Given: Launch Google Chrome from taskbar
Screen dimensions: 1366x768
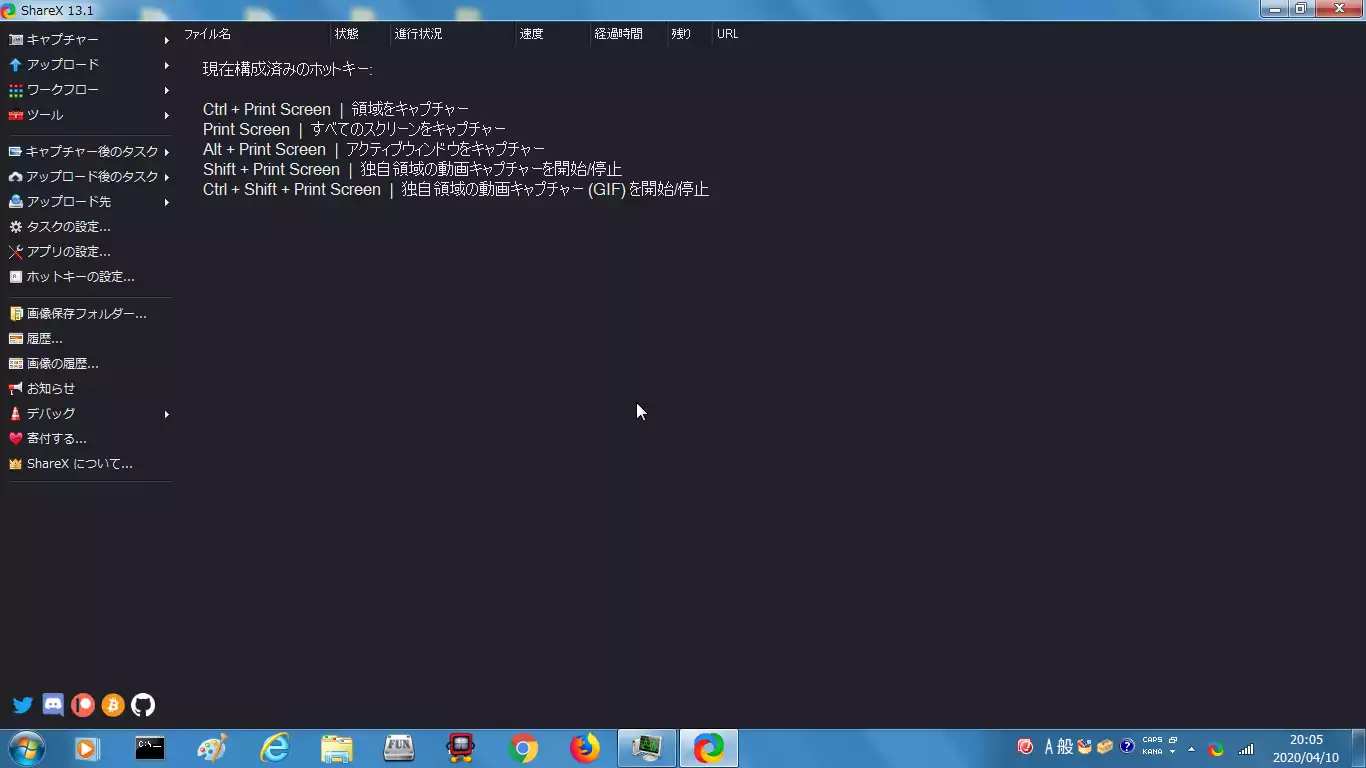Looking at the screenshot, I should pyautogui.click(x=523, y=748).
